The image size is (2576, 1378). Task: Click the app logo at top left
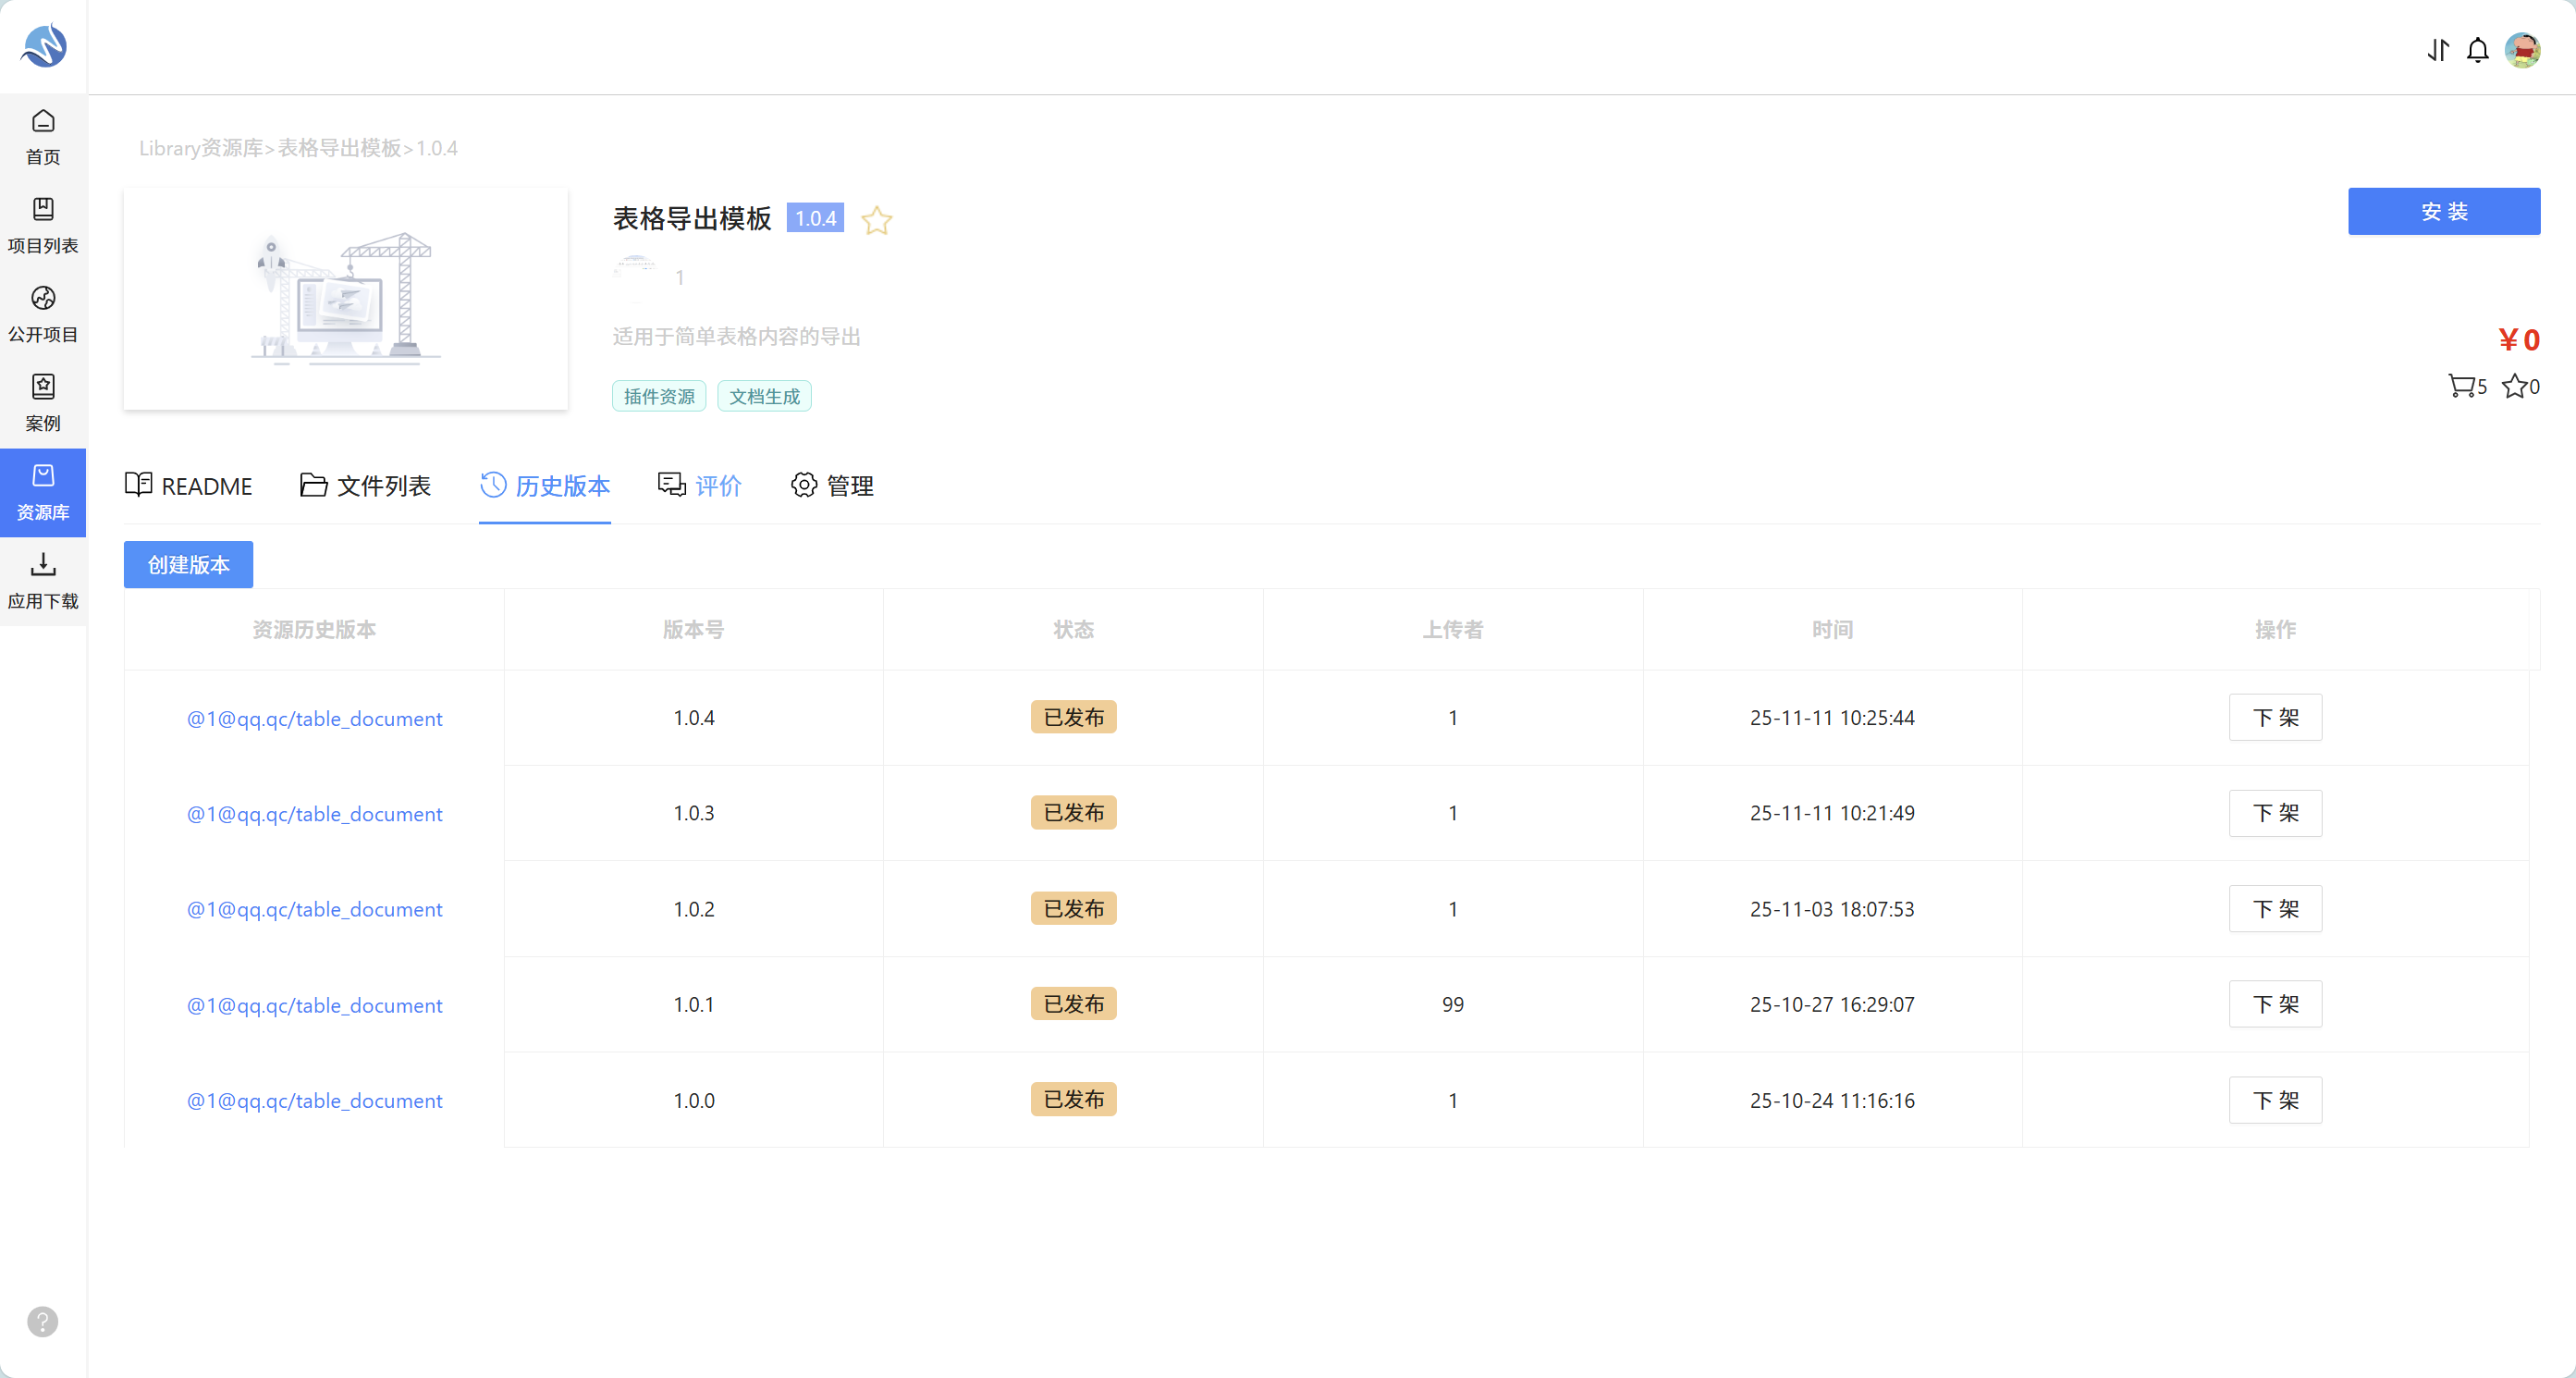point(44,46)
